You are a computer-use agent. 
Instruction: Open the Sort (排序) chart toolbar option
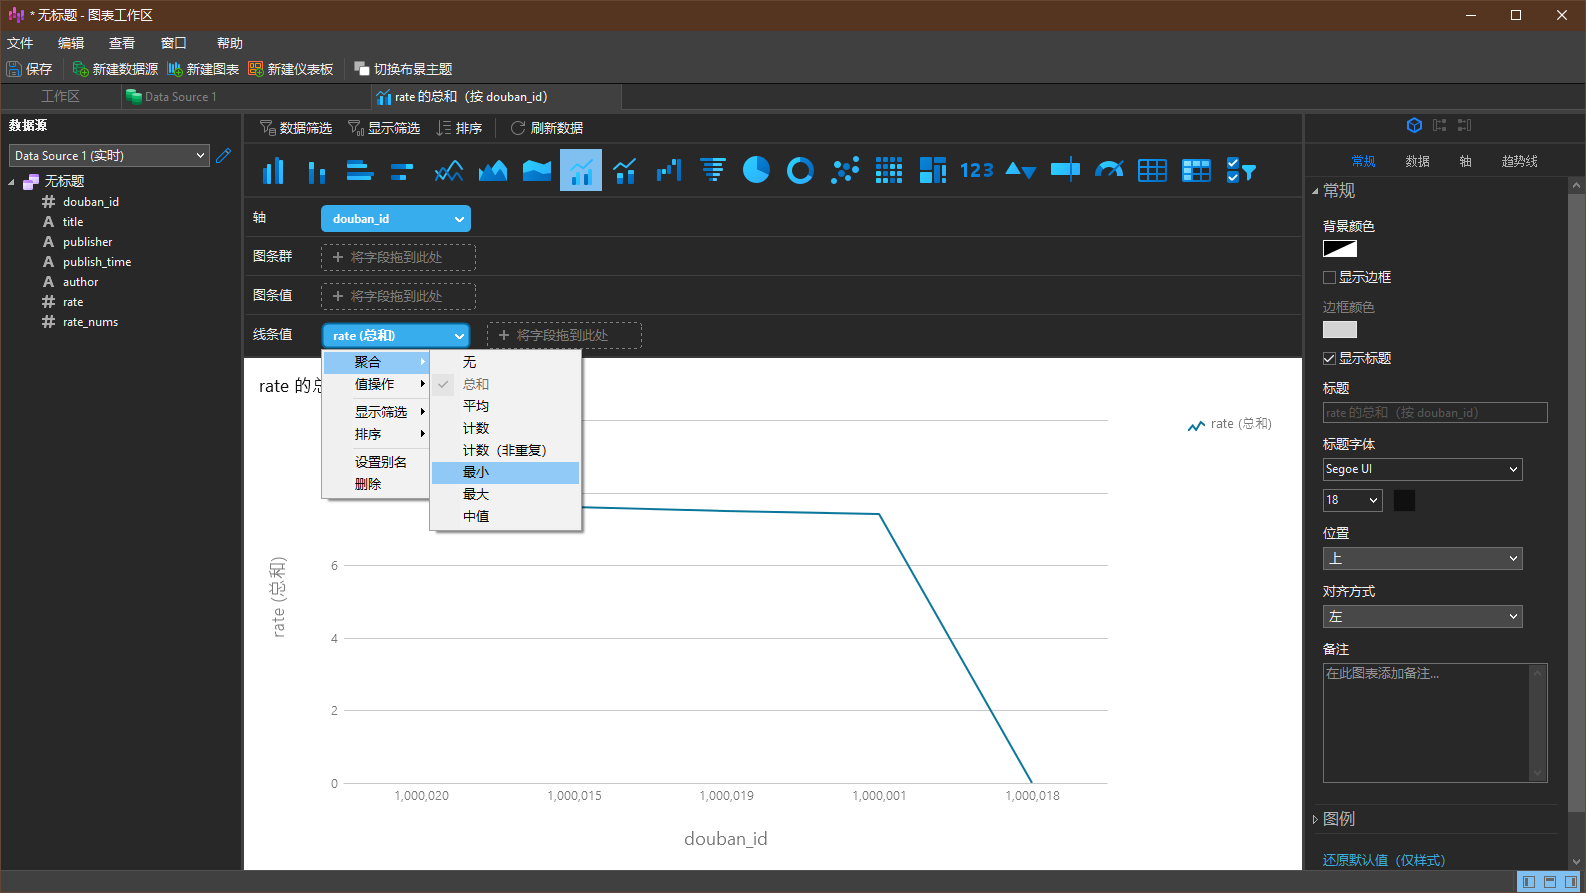459,128
